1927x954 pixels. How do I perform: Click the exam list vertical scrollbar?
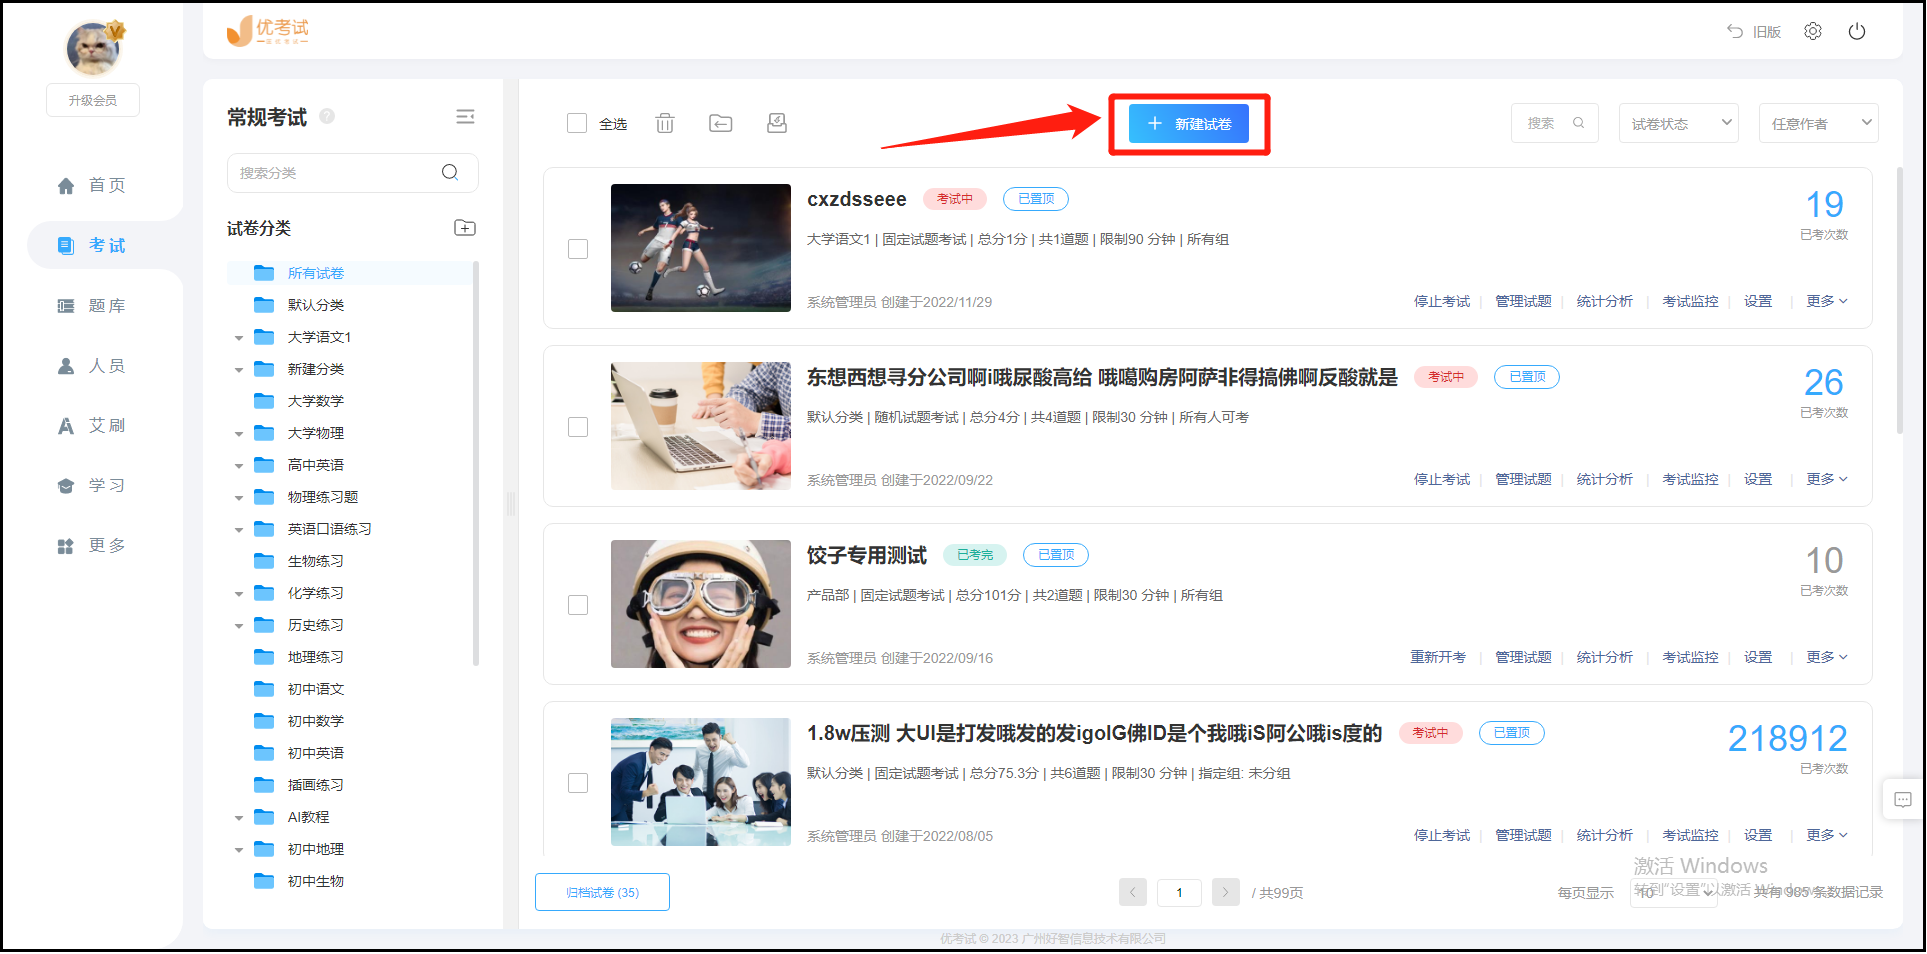[x=1900, y=300]
